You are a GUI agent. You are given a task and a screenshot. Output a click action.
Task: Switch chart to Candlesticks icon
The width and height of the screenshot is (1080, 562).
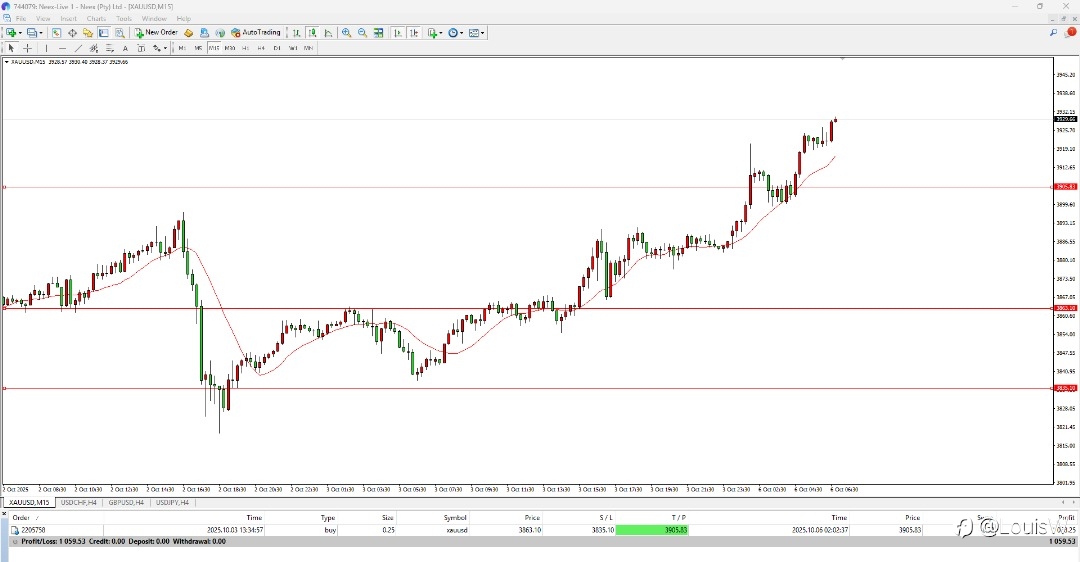click(x=313, y=32)
